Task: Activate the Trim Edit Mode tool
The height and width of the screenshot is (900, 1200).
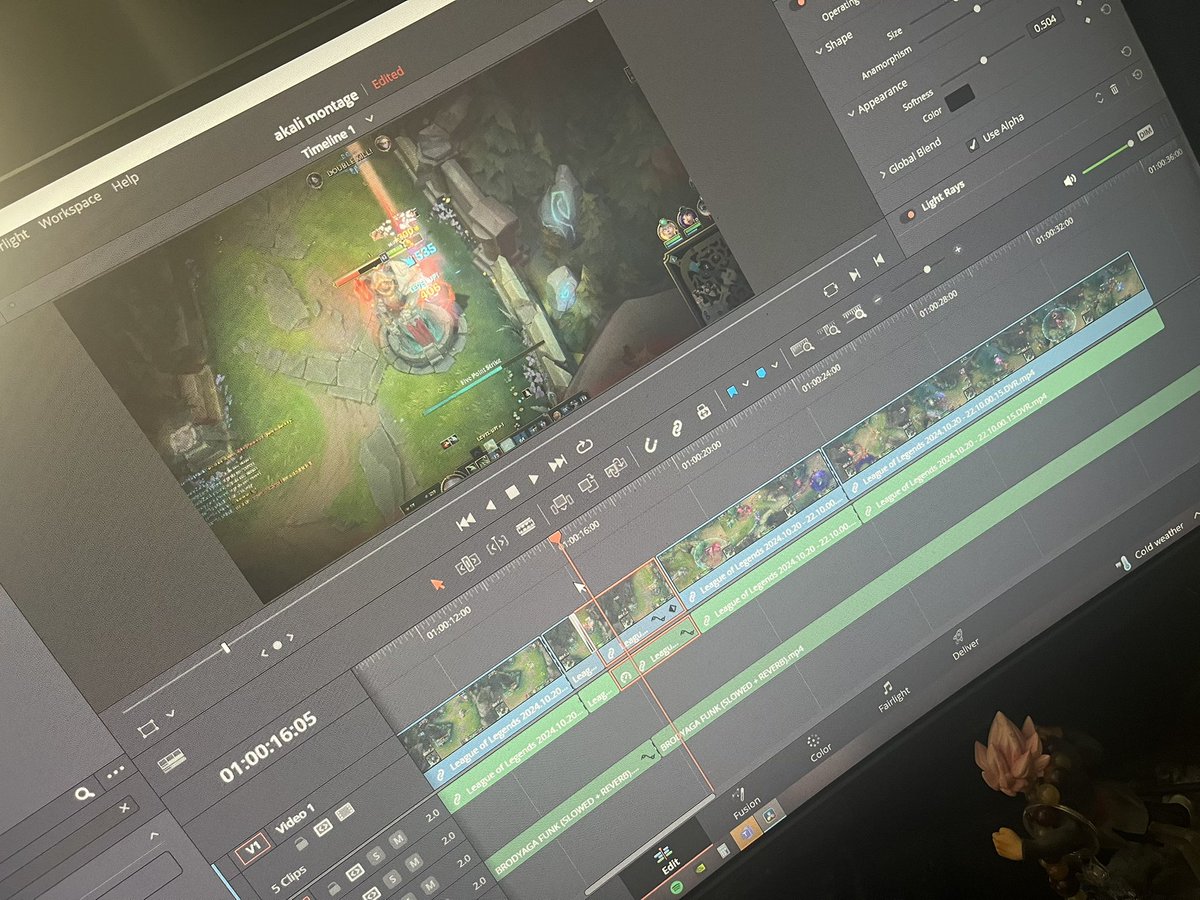Action: coord(468,565)
